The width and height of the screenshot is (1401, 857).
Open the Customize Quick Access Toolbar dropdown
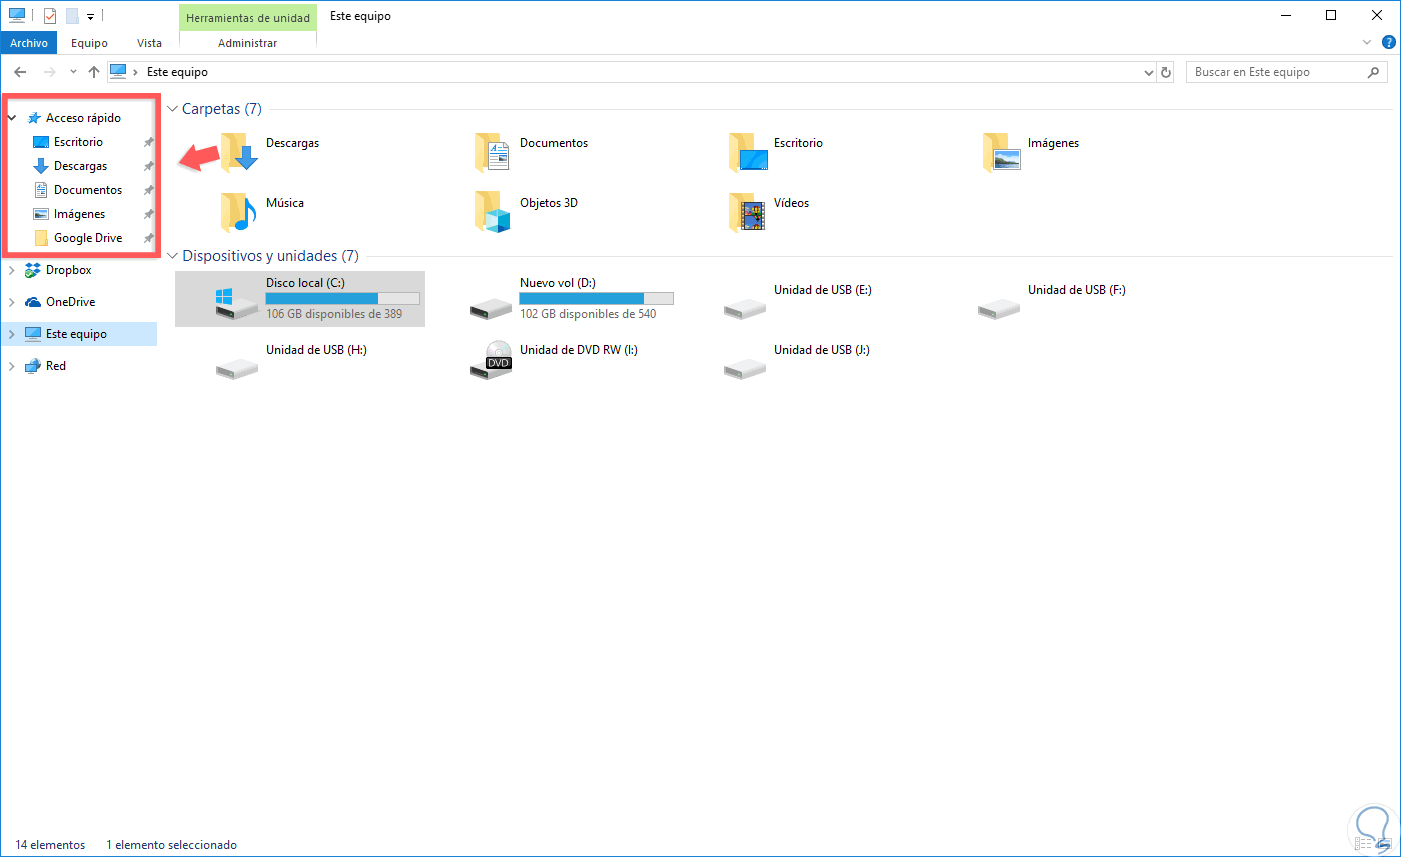(x=90, y=17)
